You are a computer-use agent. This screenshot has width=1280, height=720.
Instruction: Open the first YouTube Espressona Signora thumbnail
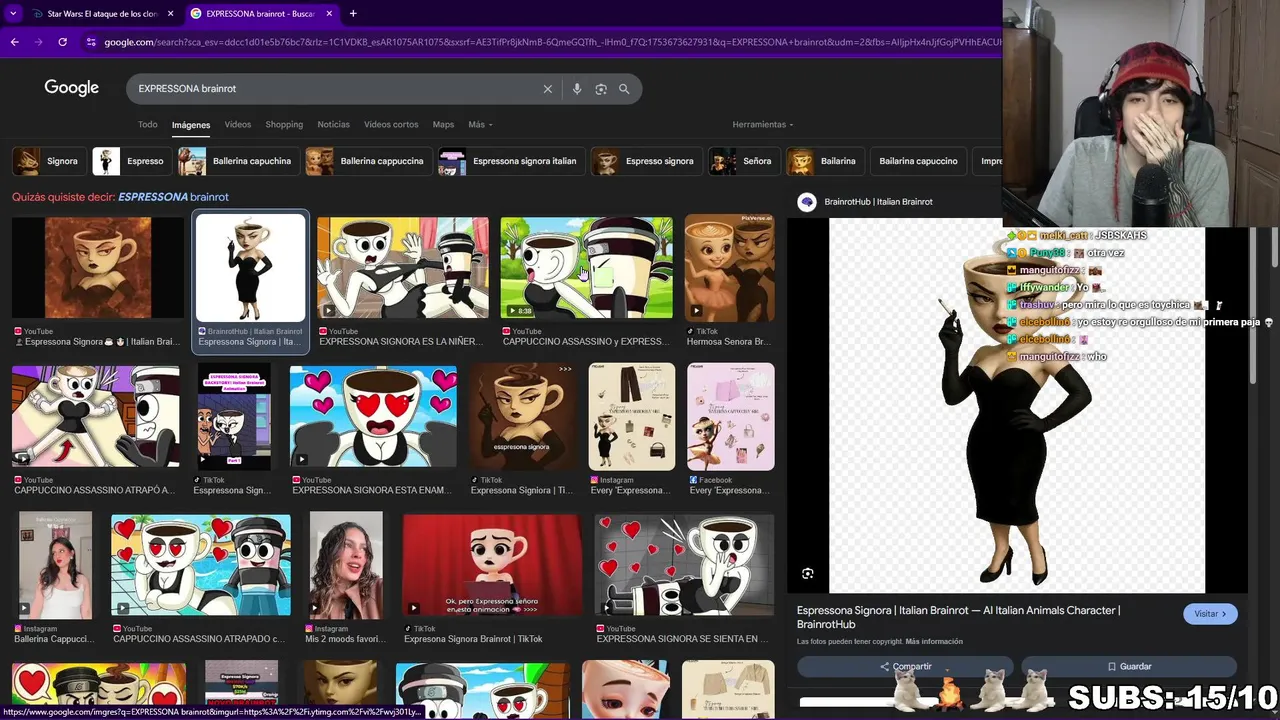(98, 268)
